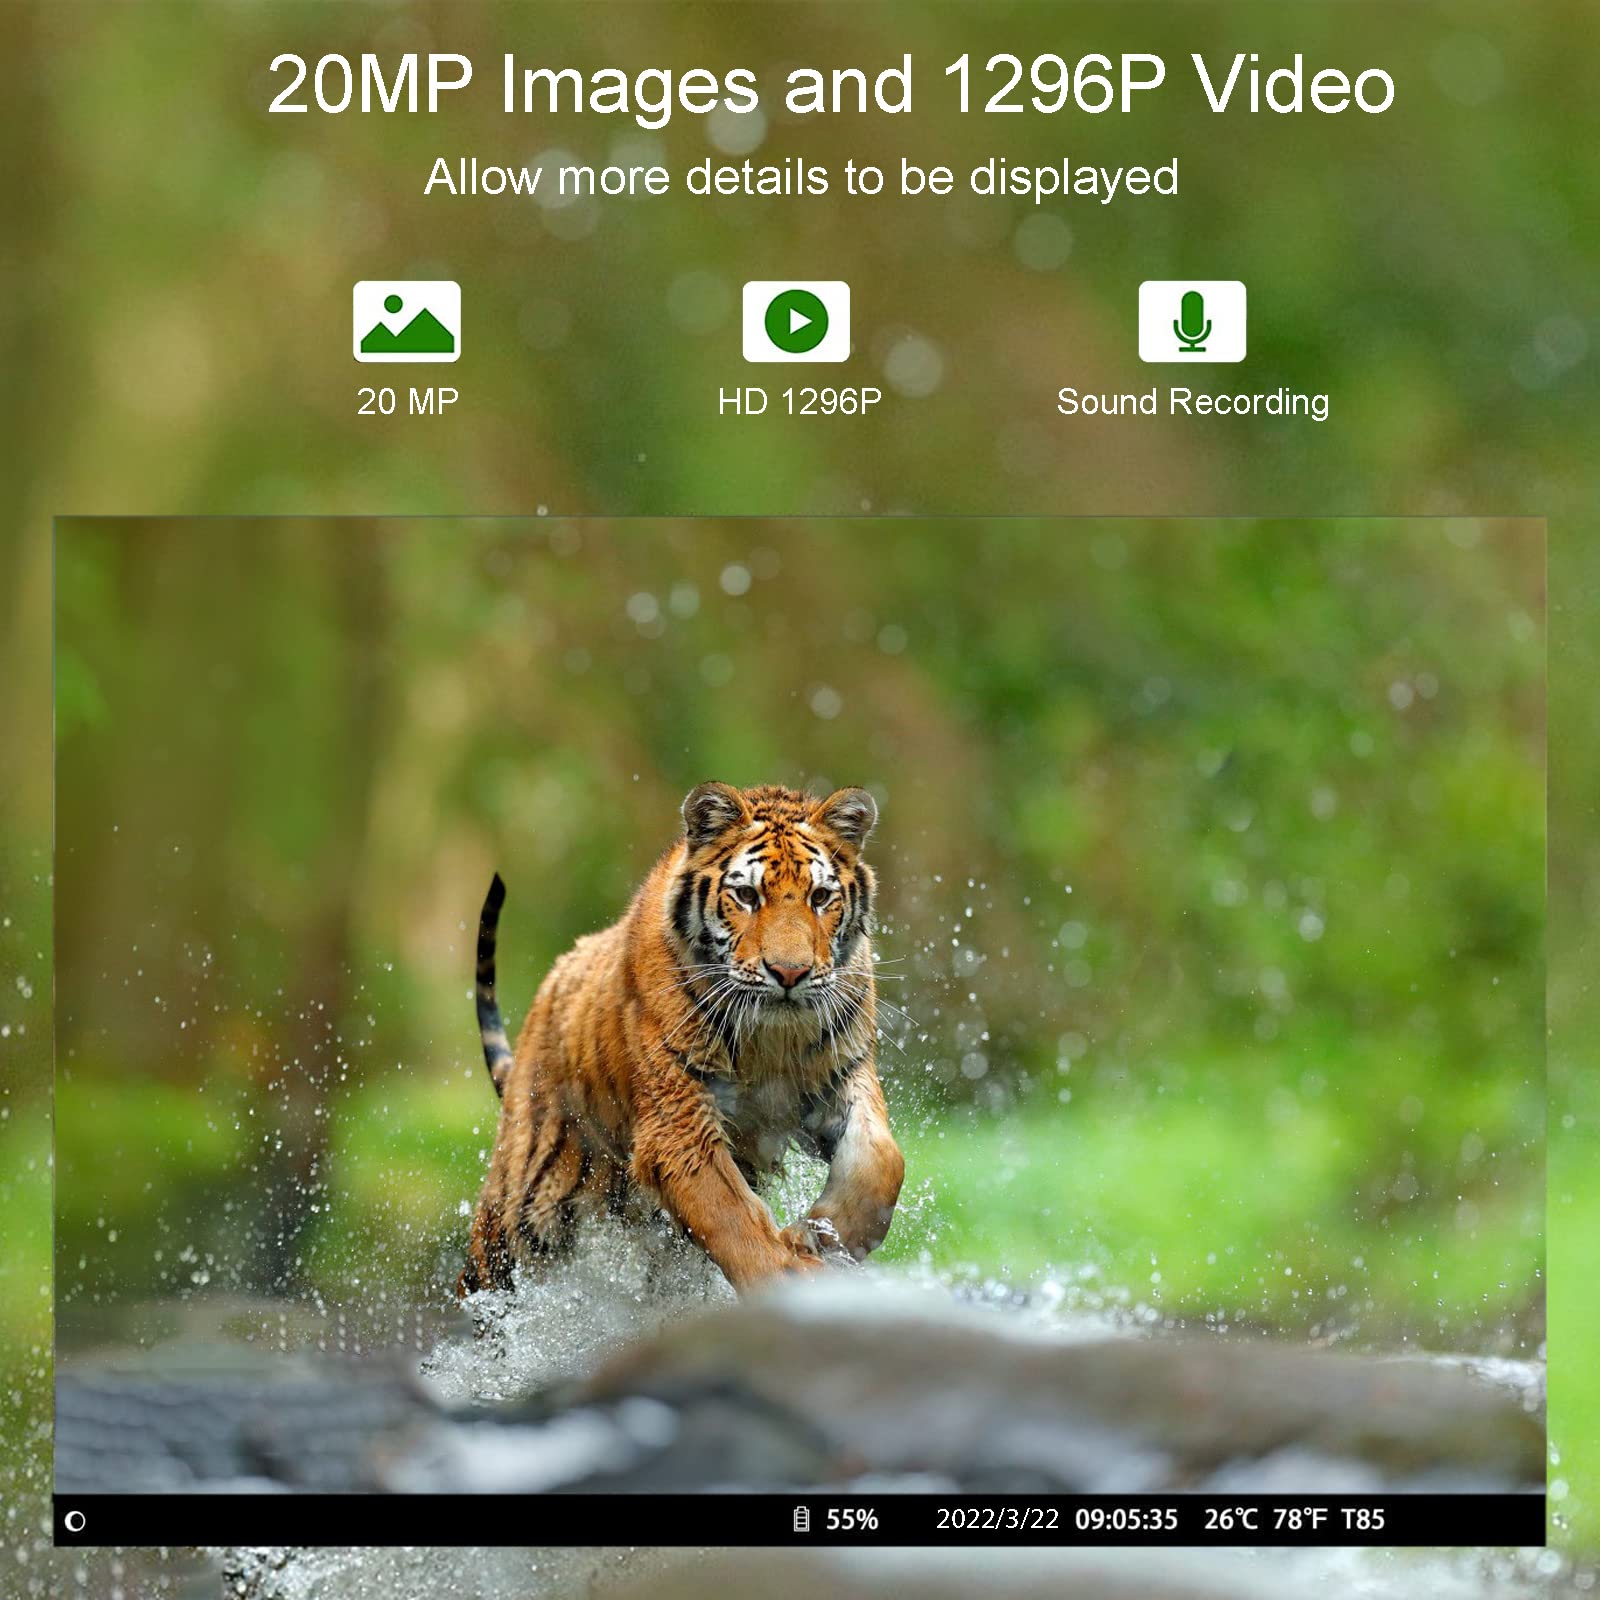Click the green play video icon

(x=796, y=321)
